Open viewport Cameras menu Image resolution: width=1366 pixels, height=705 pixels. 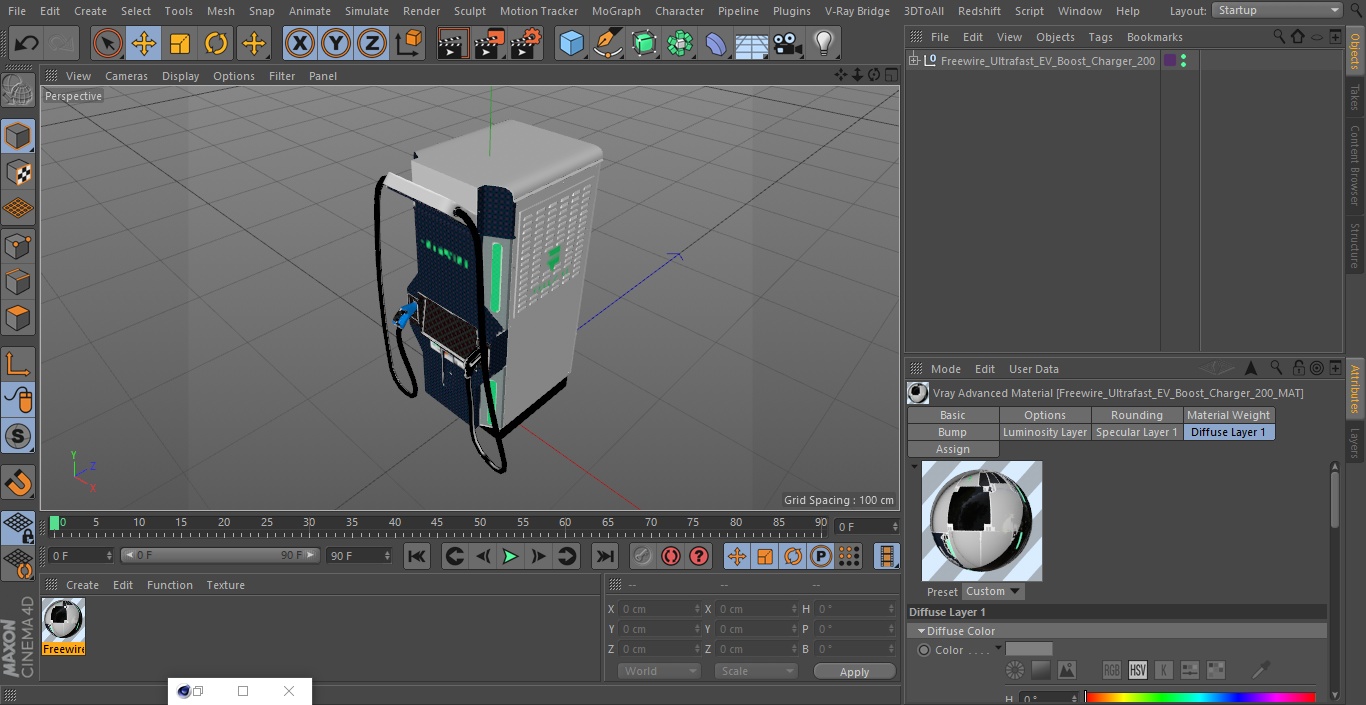coord(126,76)
